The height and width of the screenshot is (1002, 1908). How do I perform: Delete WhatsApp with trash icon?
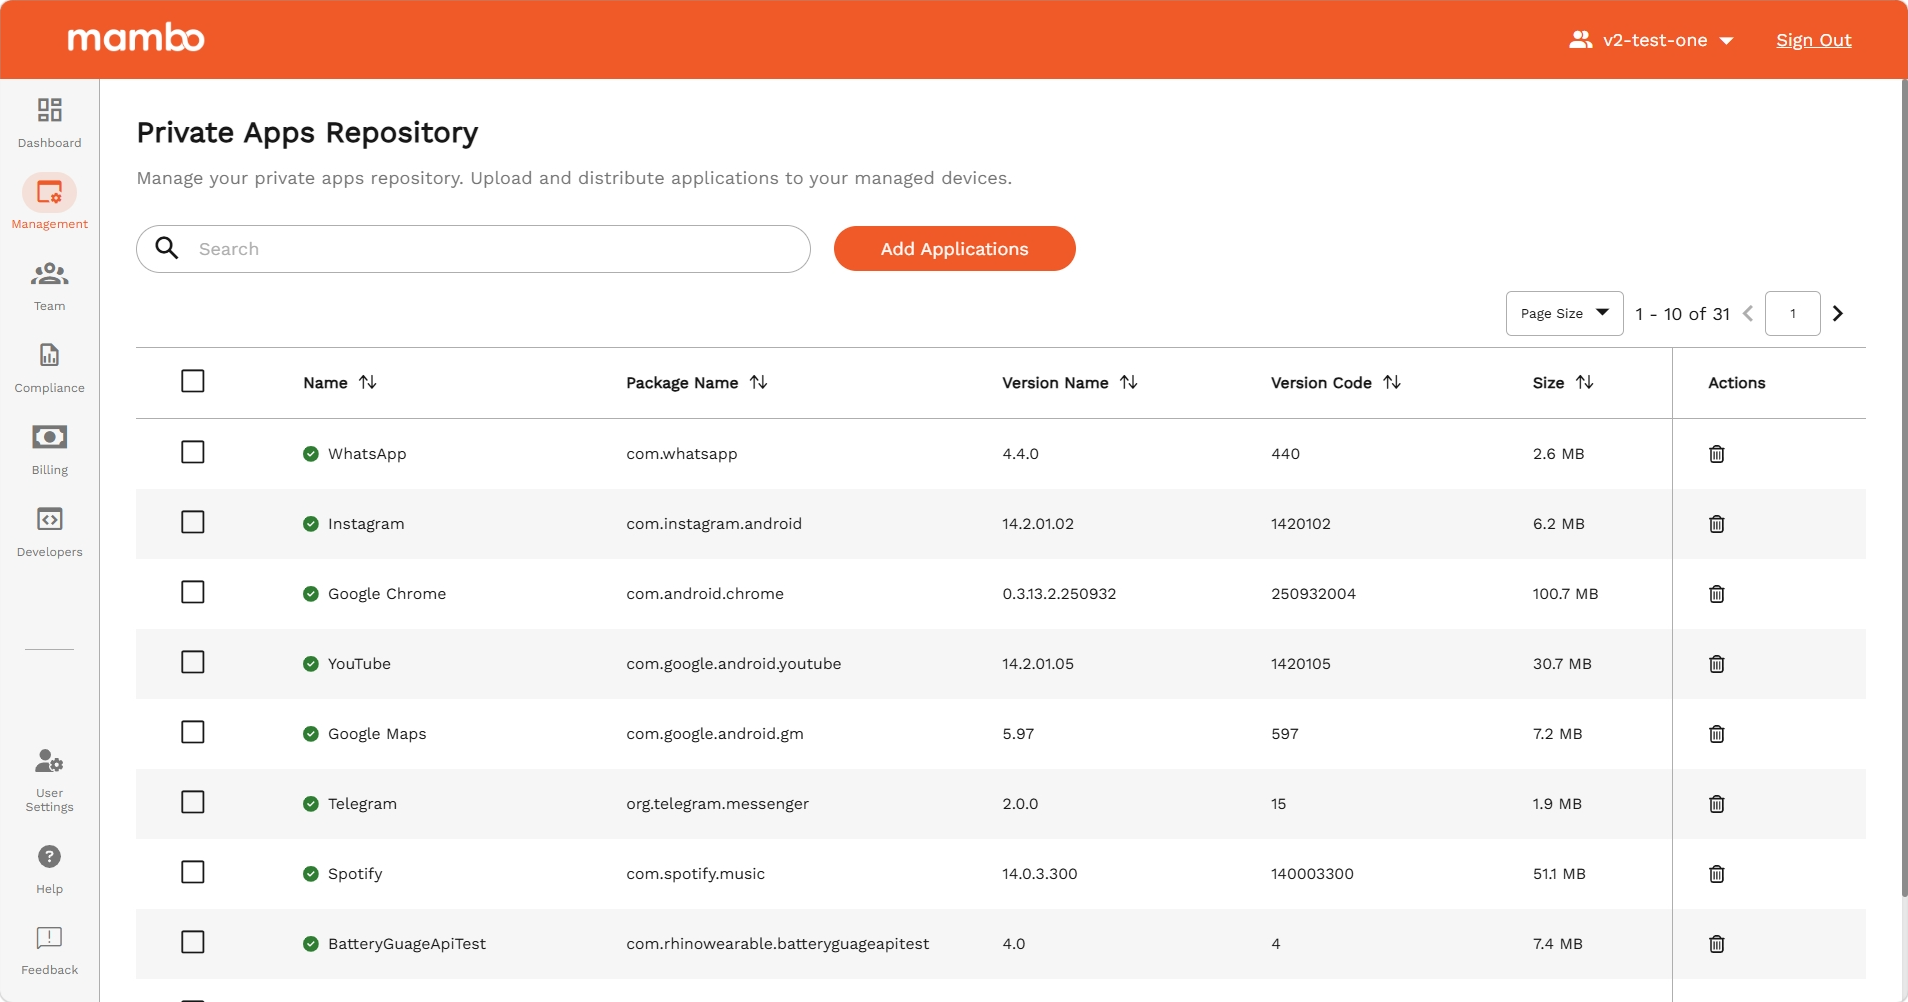[x=1717, y=454]
